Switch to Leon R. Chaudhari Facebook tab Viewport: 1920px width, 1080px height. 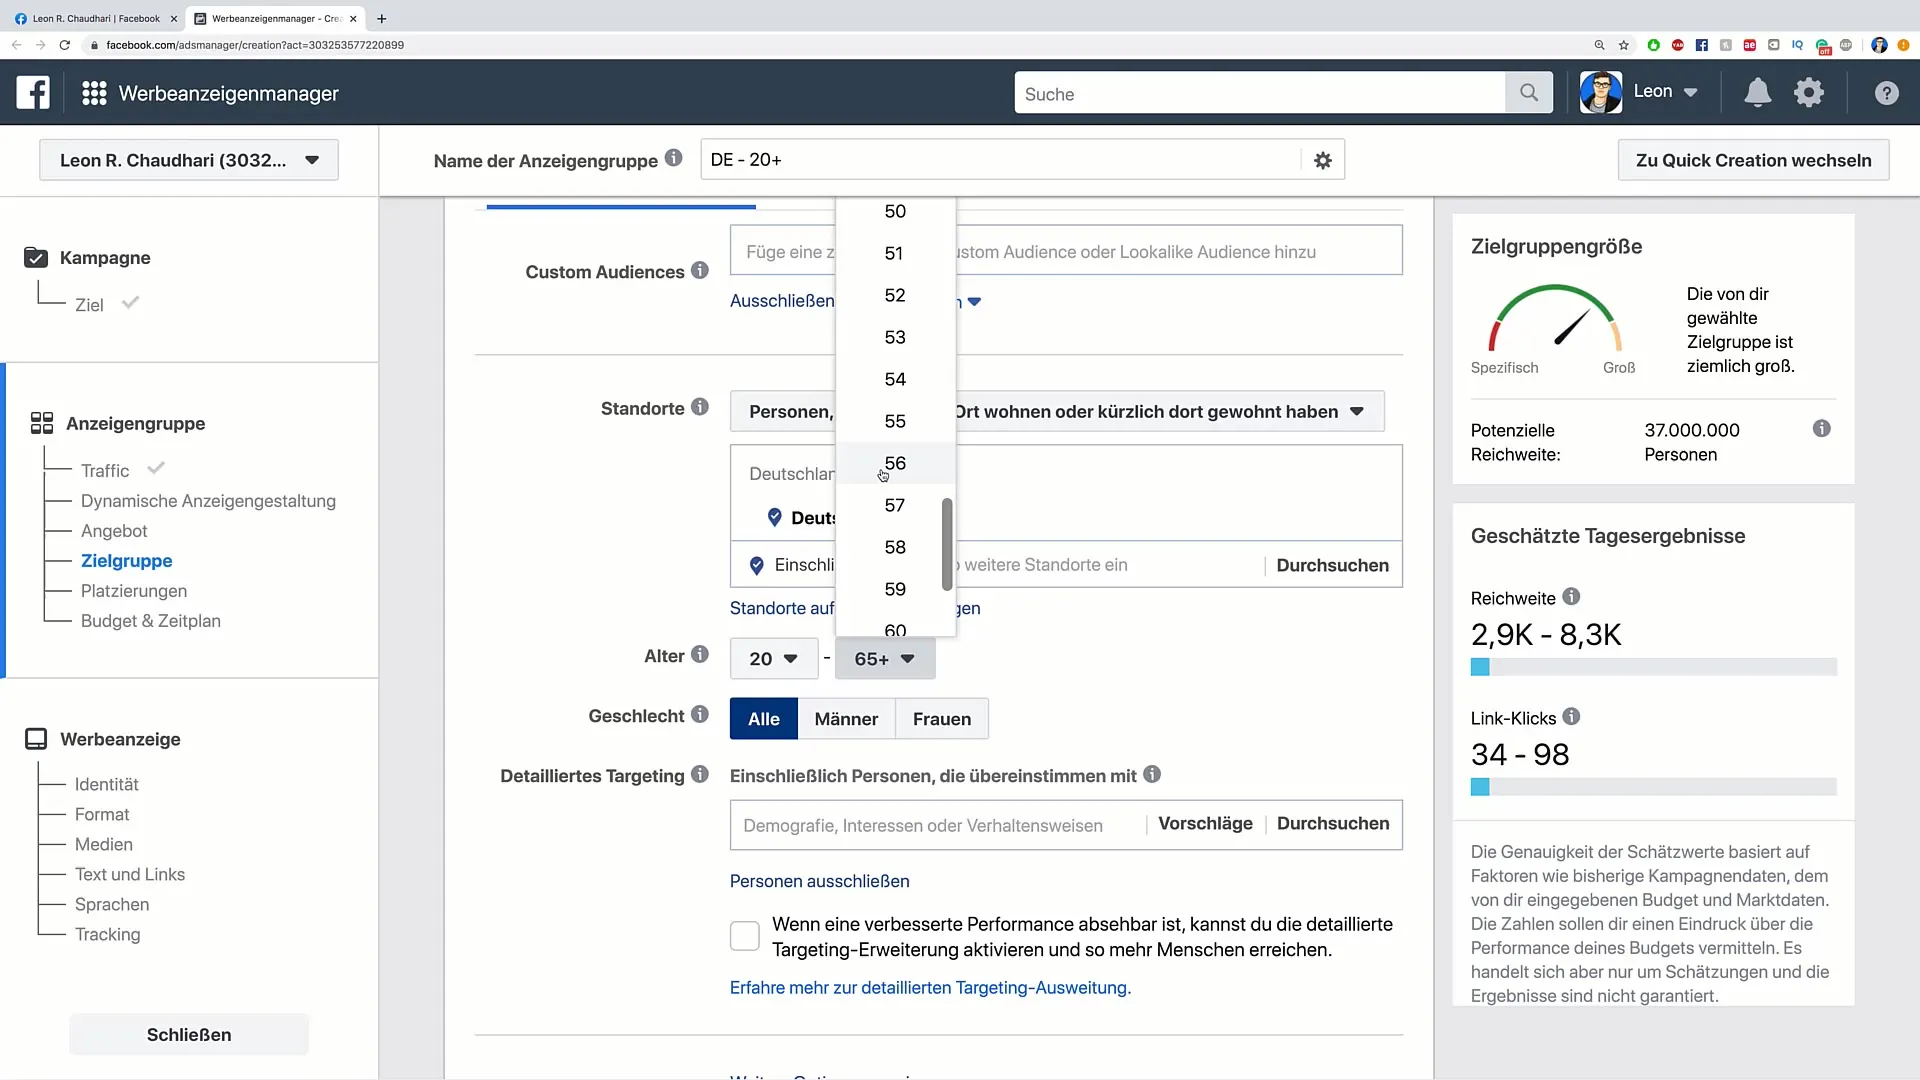click(x=96, y=18)
